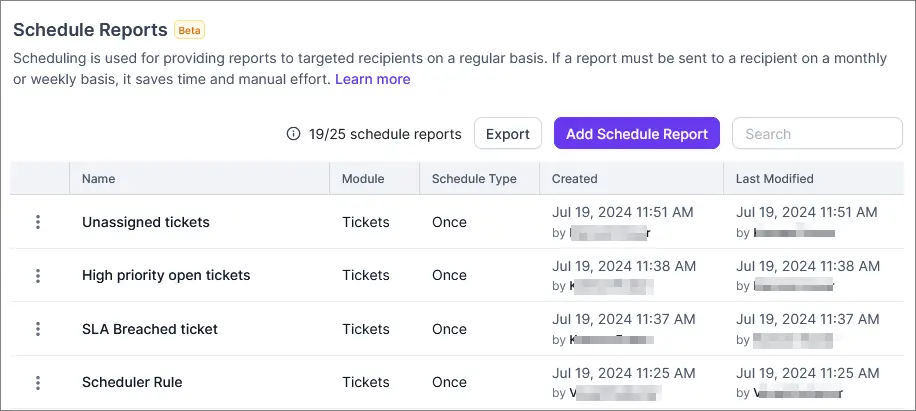This screenshot has height=411, width=916.
Task: Click the Export button
Action: click(508, 134)
